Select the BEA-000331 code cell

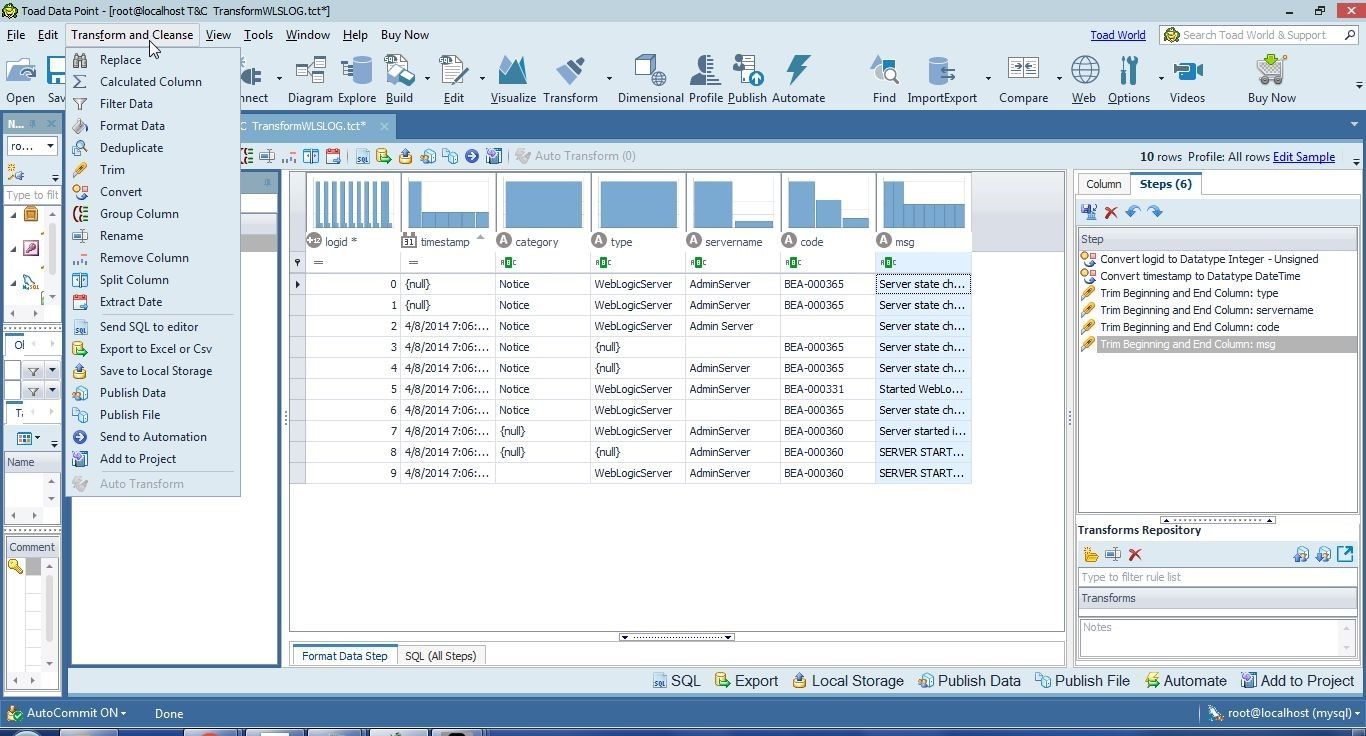click(828, 389)
